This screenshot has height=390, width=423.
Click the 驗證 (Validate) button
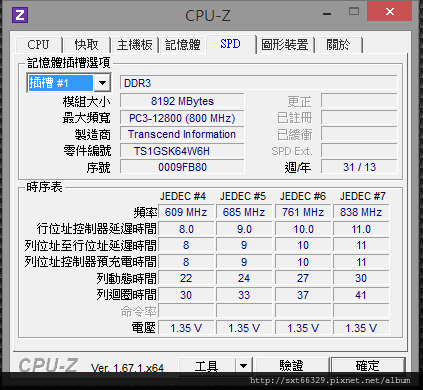(292, 366)
